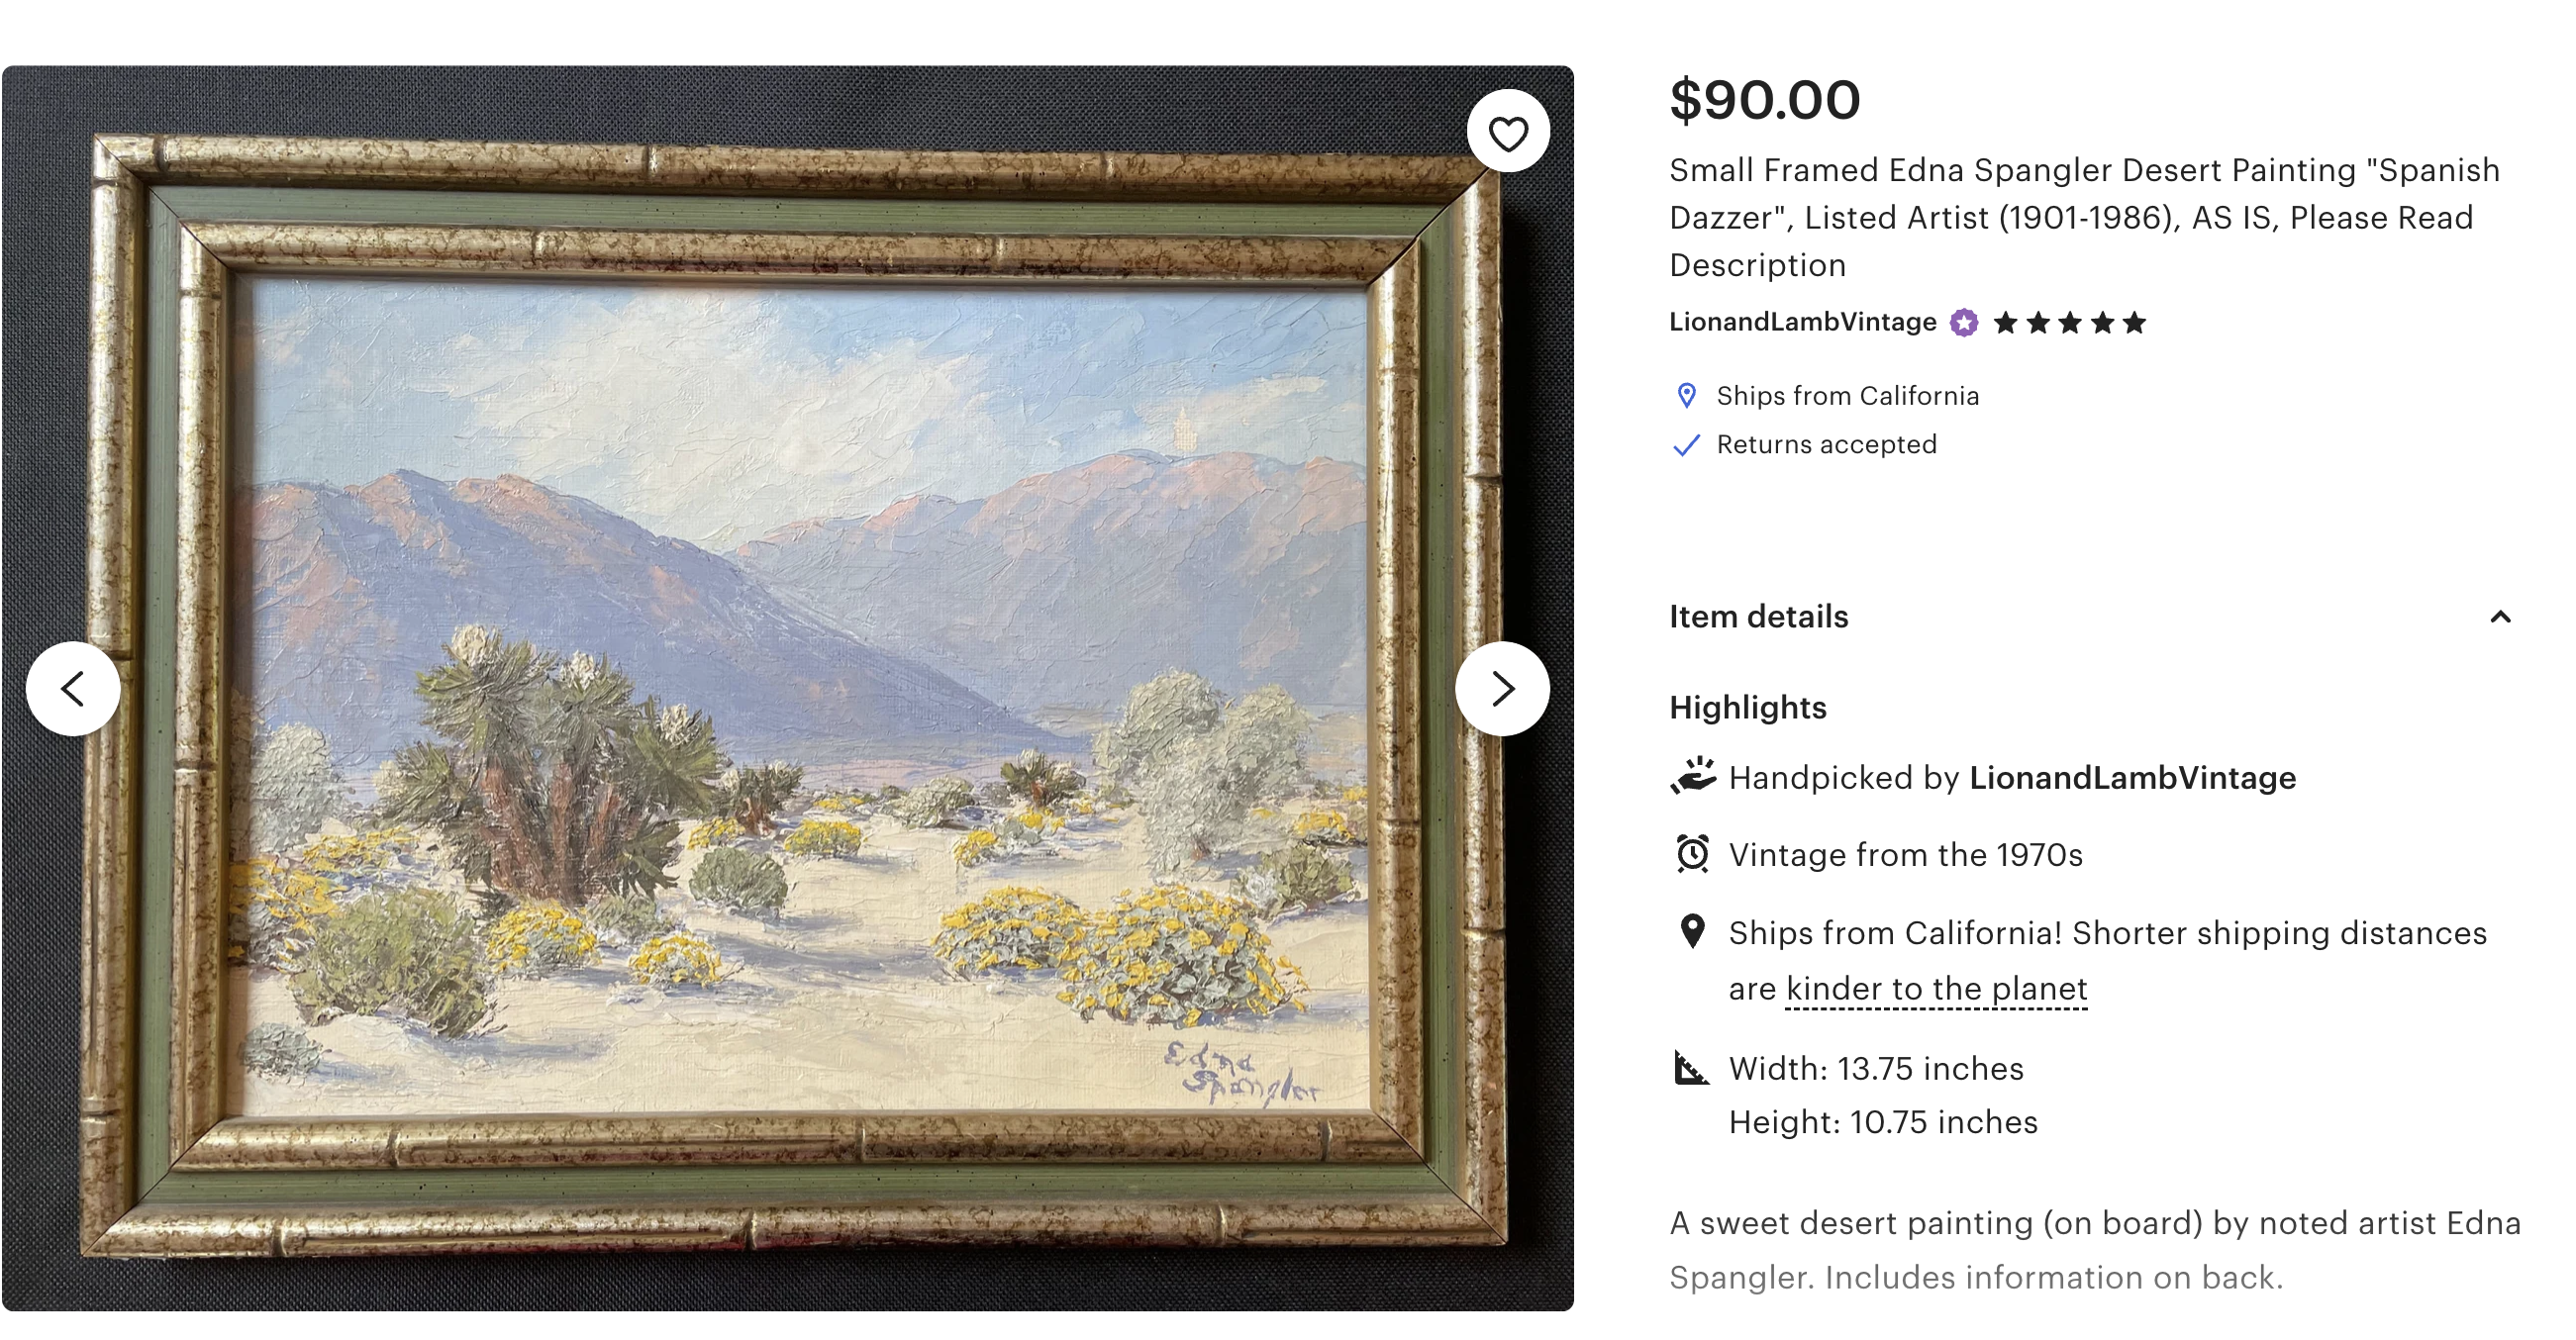This screenshot has height=1340, width=2576.
Task: Click the Edna Spangler listing title
Action: 2084,217
